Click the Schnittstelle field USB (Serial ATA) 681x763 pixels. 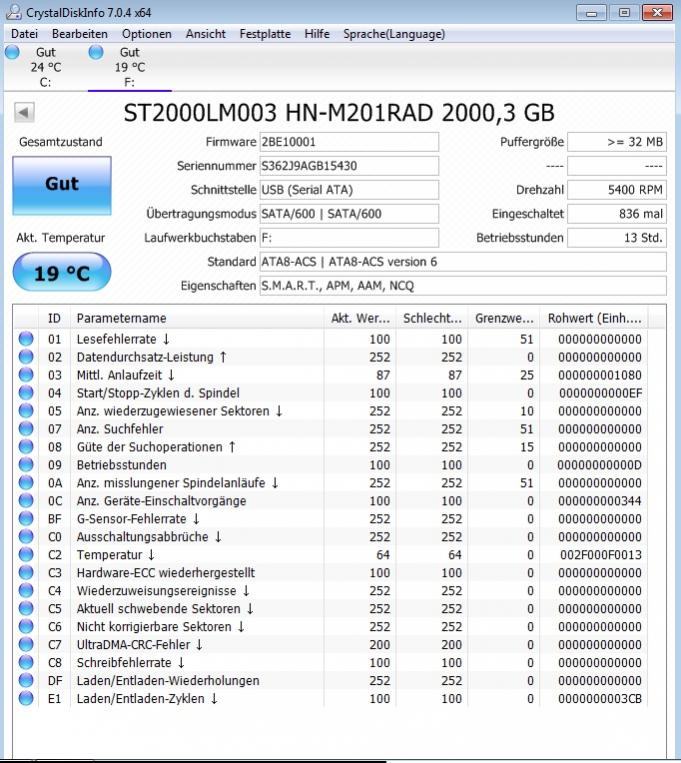349,190
